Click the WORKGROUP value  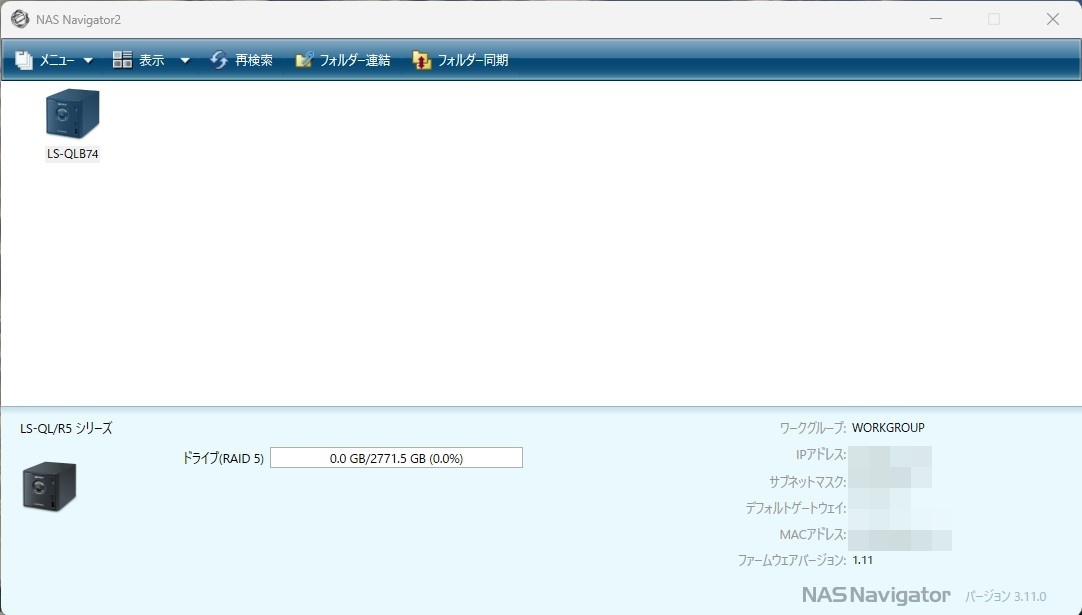tap(888, 428)
